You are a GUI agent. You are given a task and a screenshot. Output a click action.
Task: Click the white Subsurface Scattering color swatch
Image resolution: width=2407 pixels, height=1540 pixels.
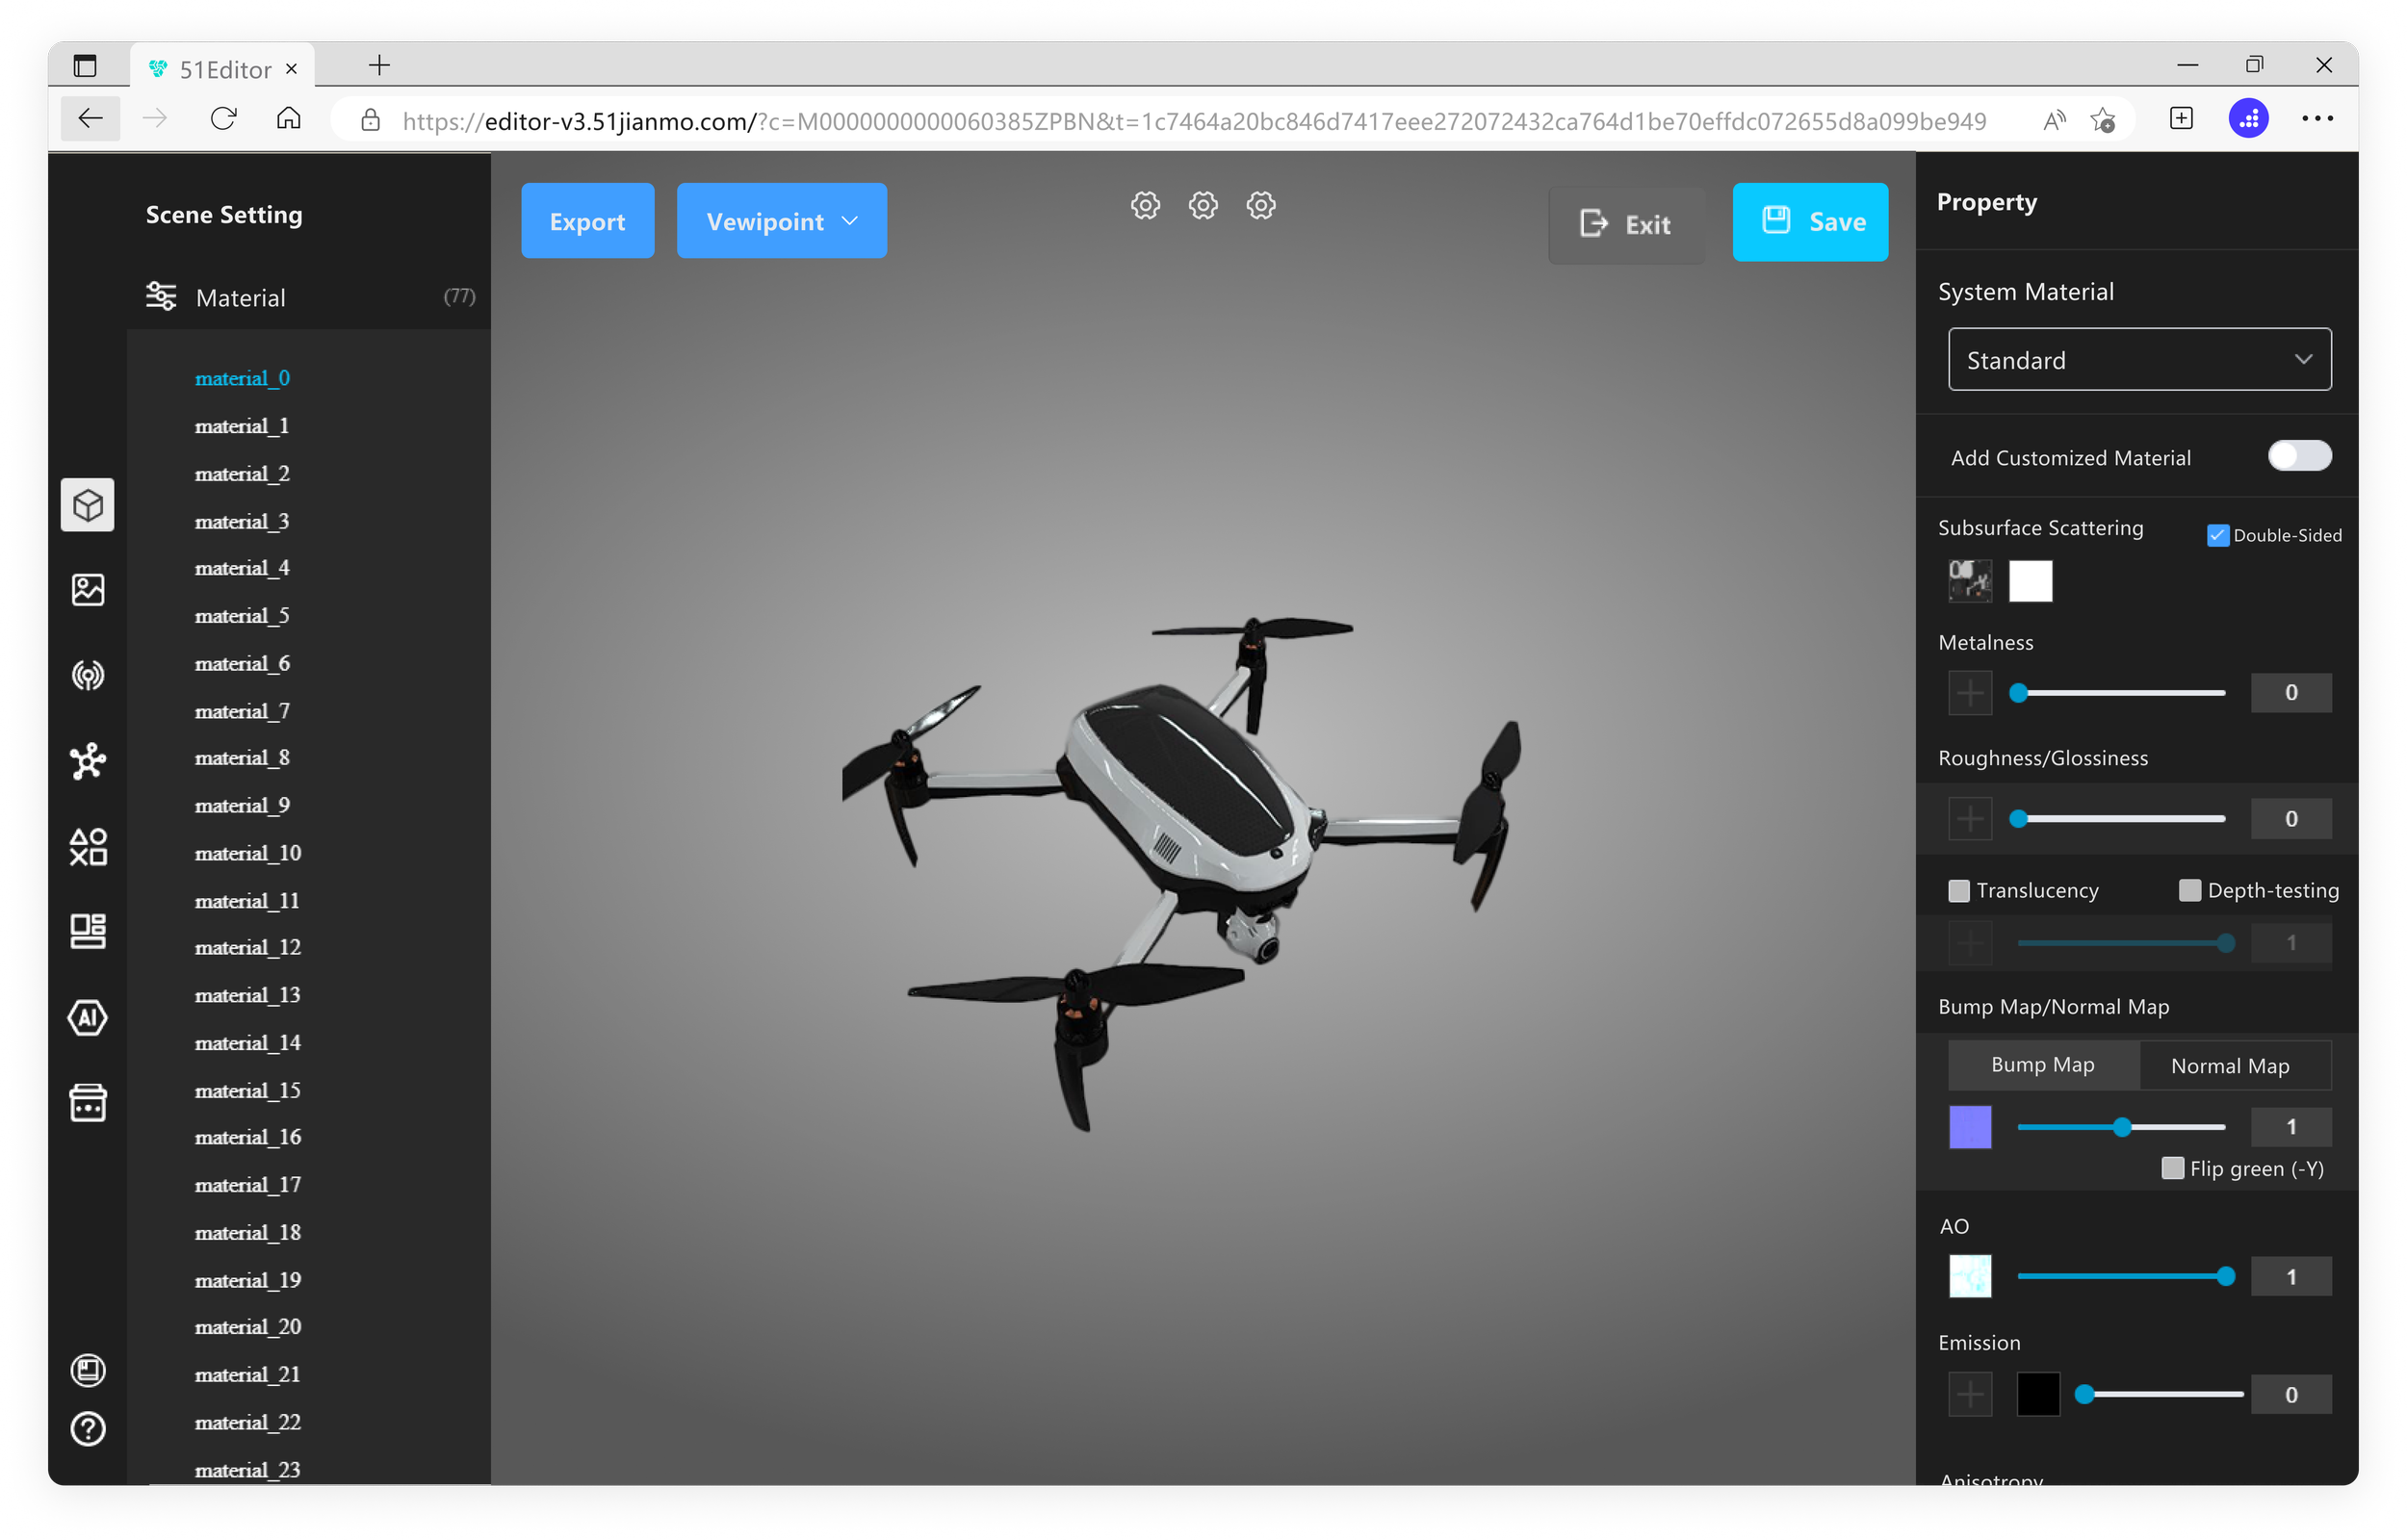2030,581
